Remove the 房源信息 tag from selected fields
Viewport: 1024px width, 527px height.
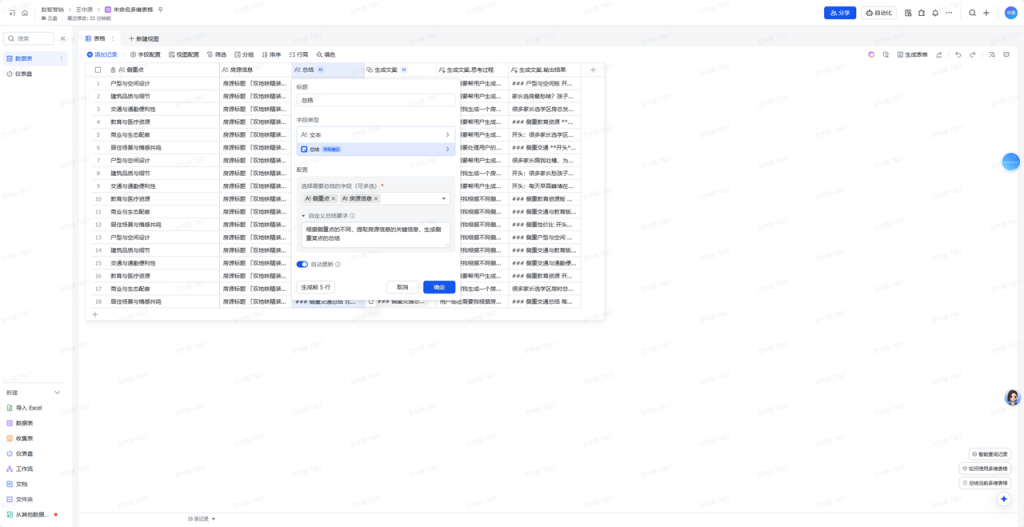(x=376, y=199)
